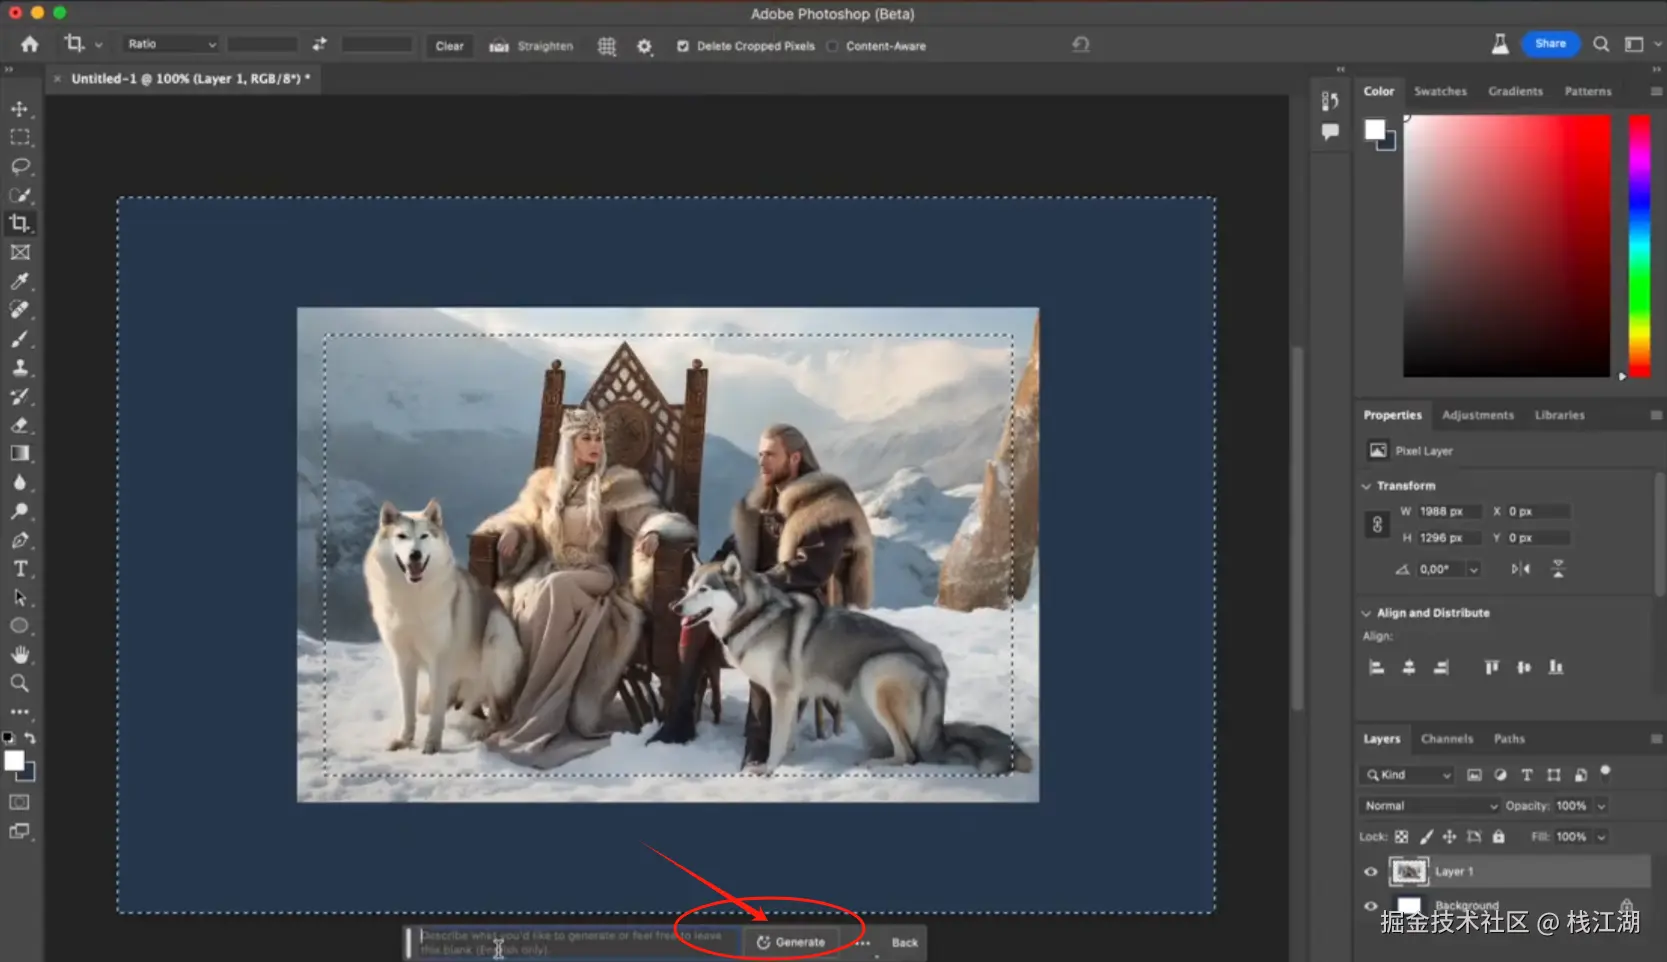The width and height of the screenshot is (1667, 962).
Task: Toggle layer filtering on or off
Action: coord(1605,771)
